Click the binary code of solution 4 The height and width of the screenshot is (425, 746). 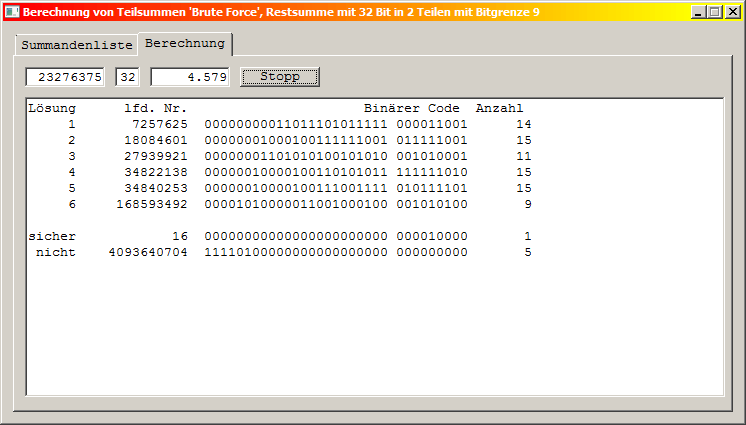pyautogui.click(x=335, y=172)
